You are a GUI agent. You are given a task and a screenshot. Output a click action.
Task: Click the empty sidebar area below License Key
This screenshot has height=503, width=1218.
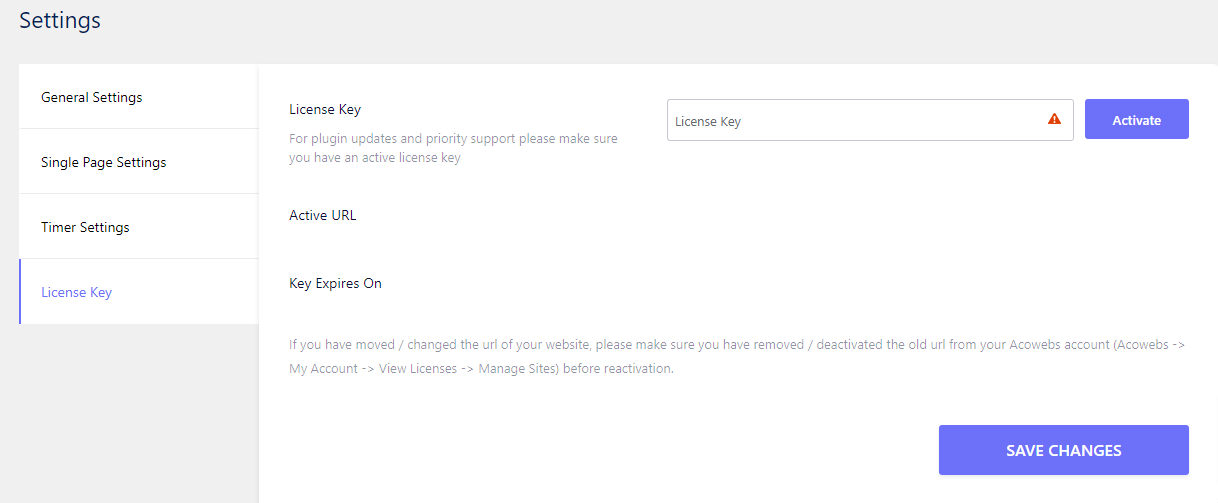pos(139,413)
